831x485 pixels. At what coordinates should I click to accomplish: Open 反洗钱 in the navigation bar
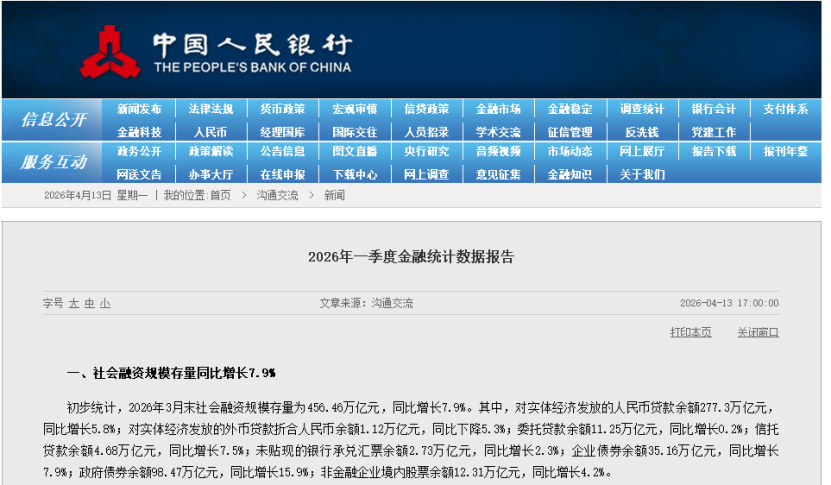coord(642,131)
